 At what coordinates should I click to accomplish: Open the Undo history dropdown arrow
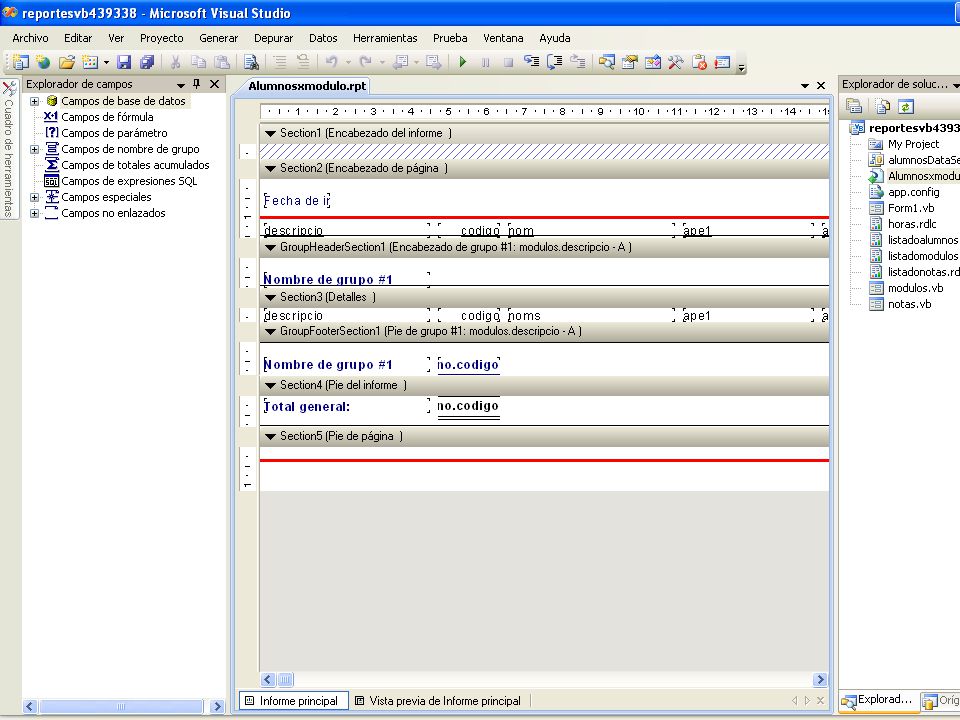(x=348, y=62)
